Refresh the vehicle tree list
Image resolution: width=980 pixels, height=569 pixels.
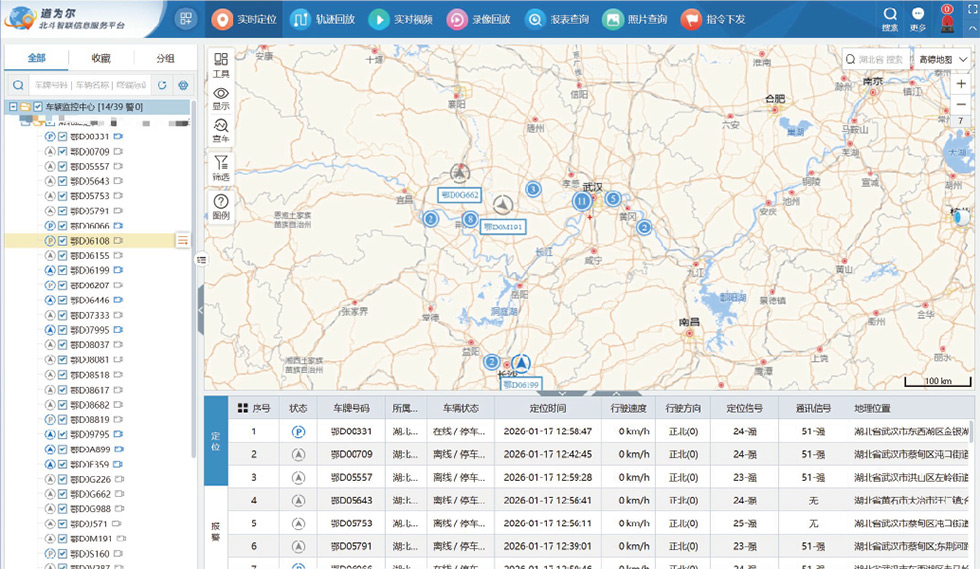(x=162, y=85)
